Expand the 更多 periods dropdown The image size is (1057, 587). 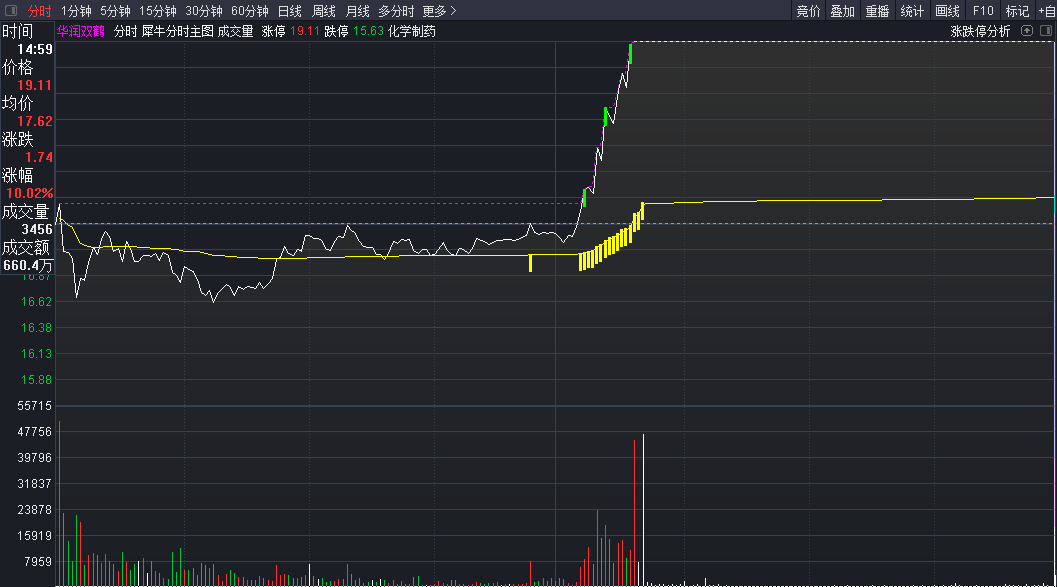tap(439, 11)
